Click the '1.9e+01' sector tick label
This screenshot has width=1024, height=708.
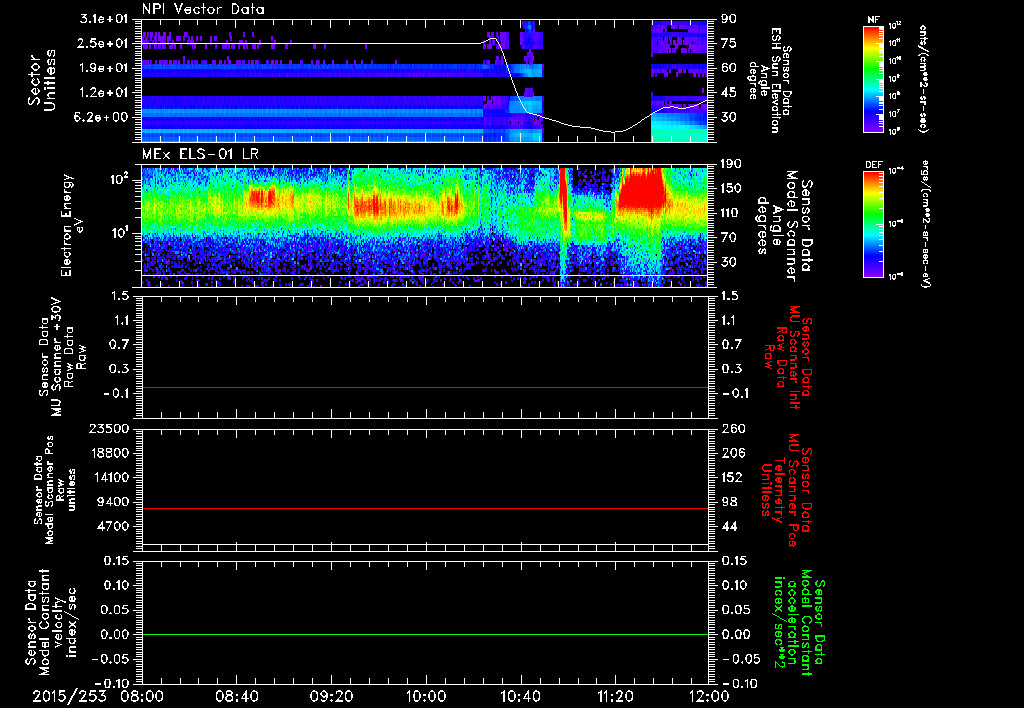(105, 68)
